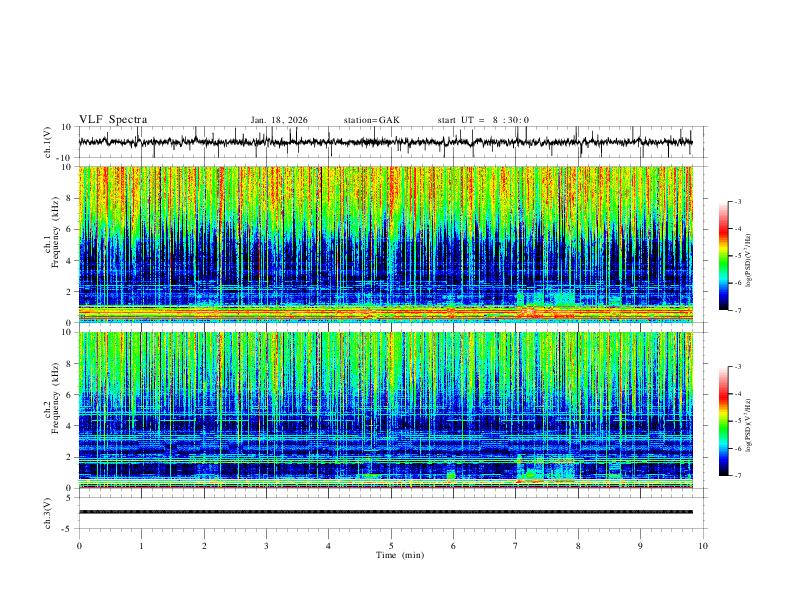Click the ch.1 spectrogram color scale bar
This screenshot has width=792, height=612.
(x=724, y=256)
